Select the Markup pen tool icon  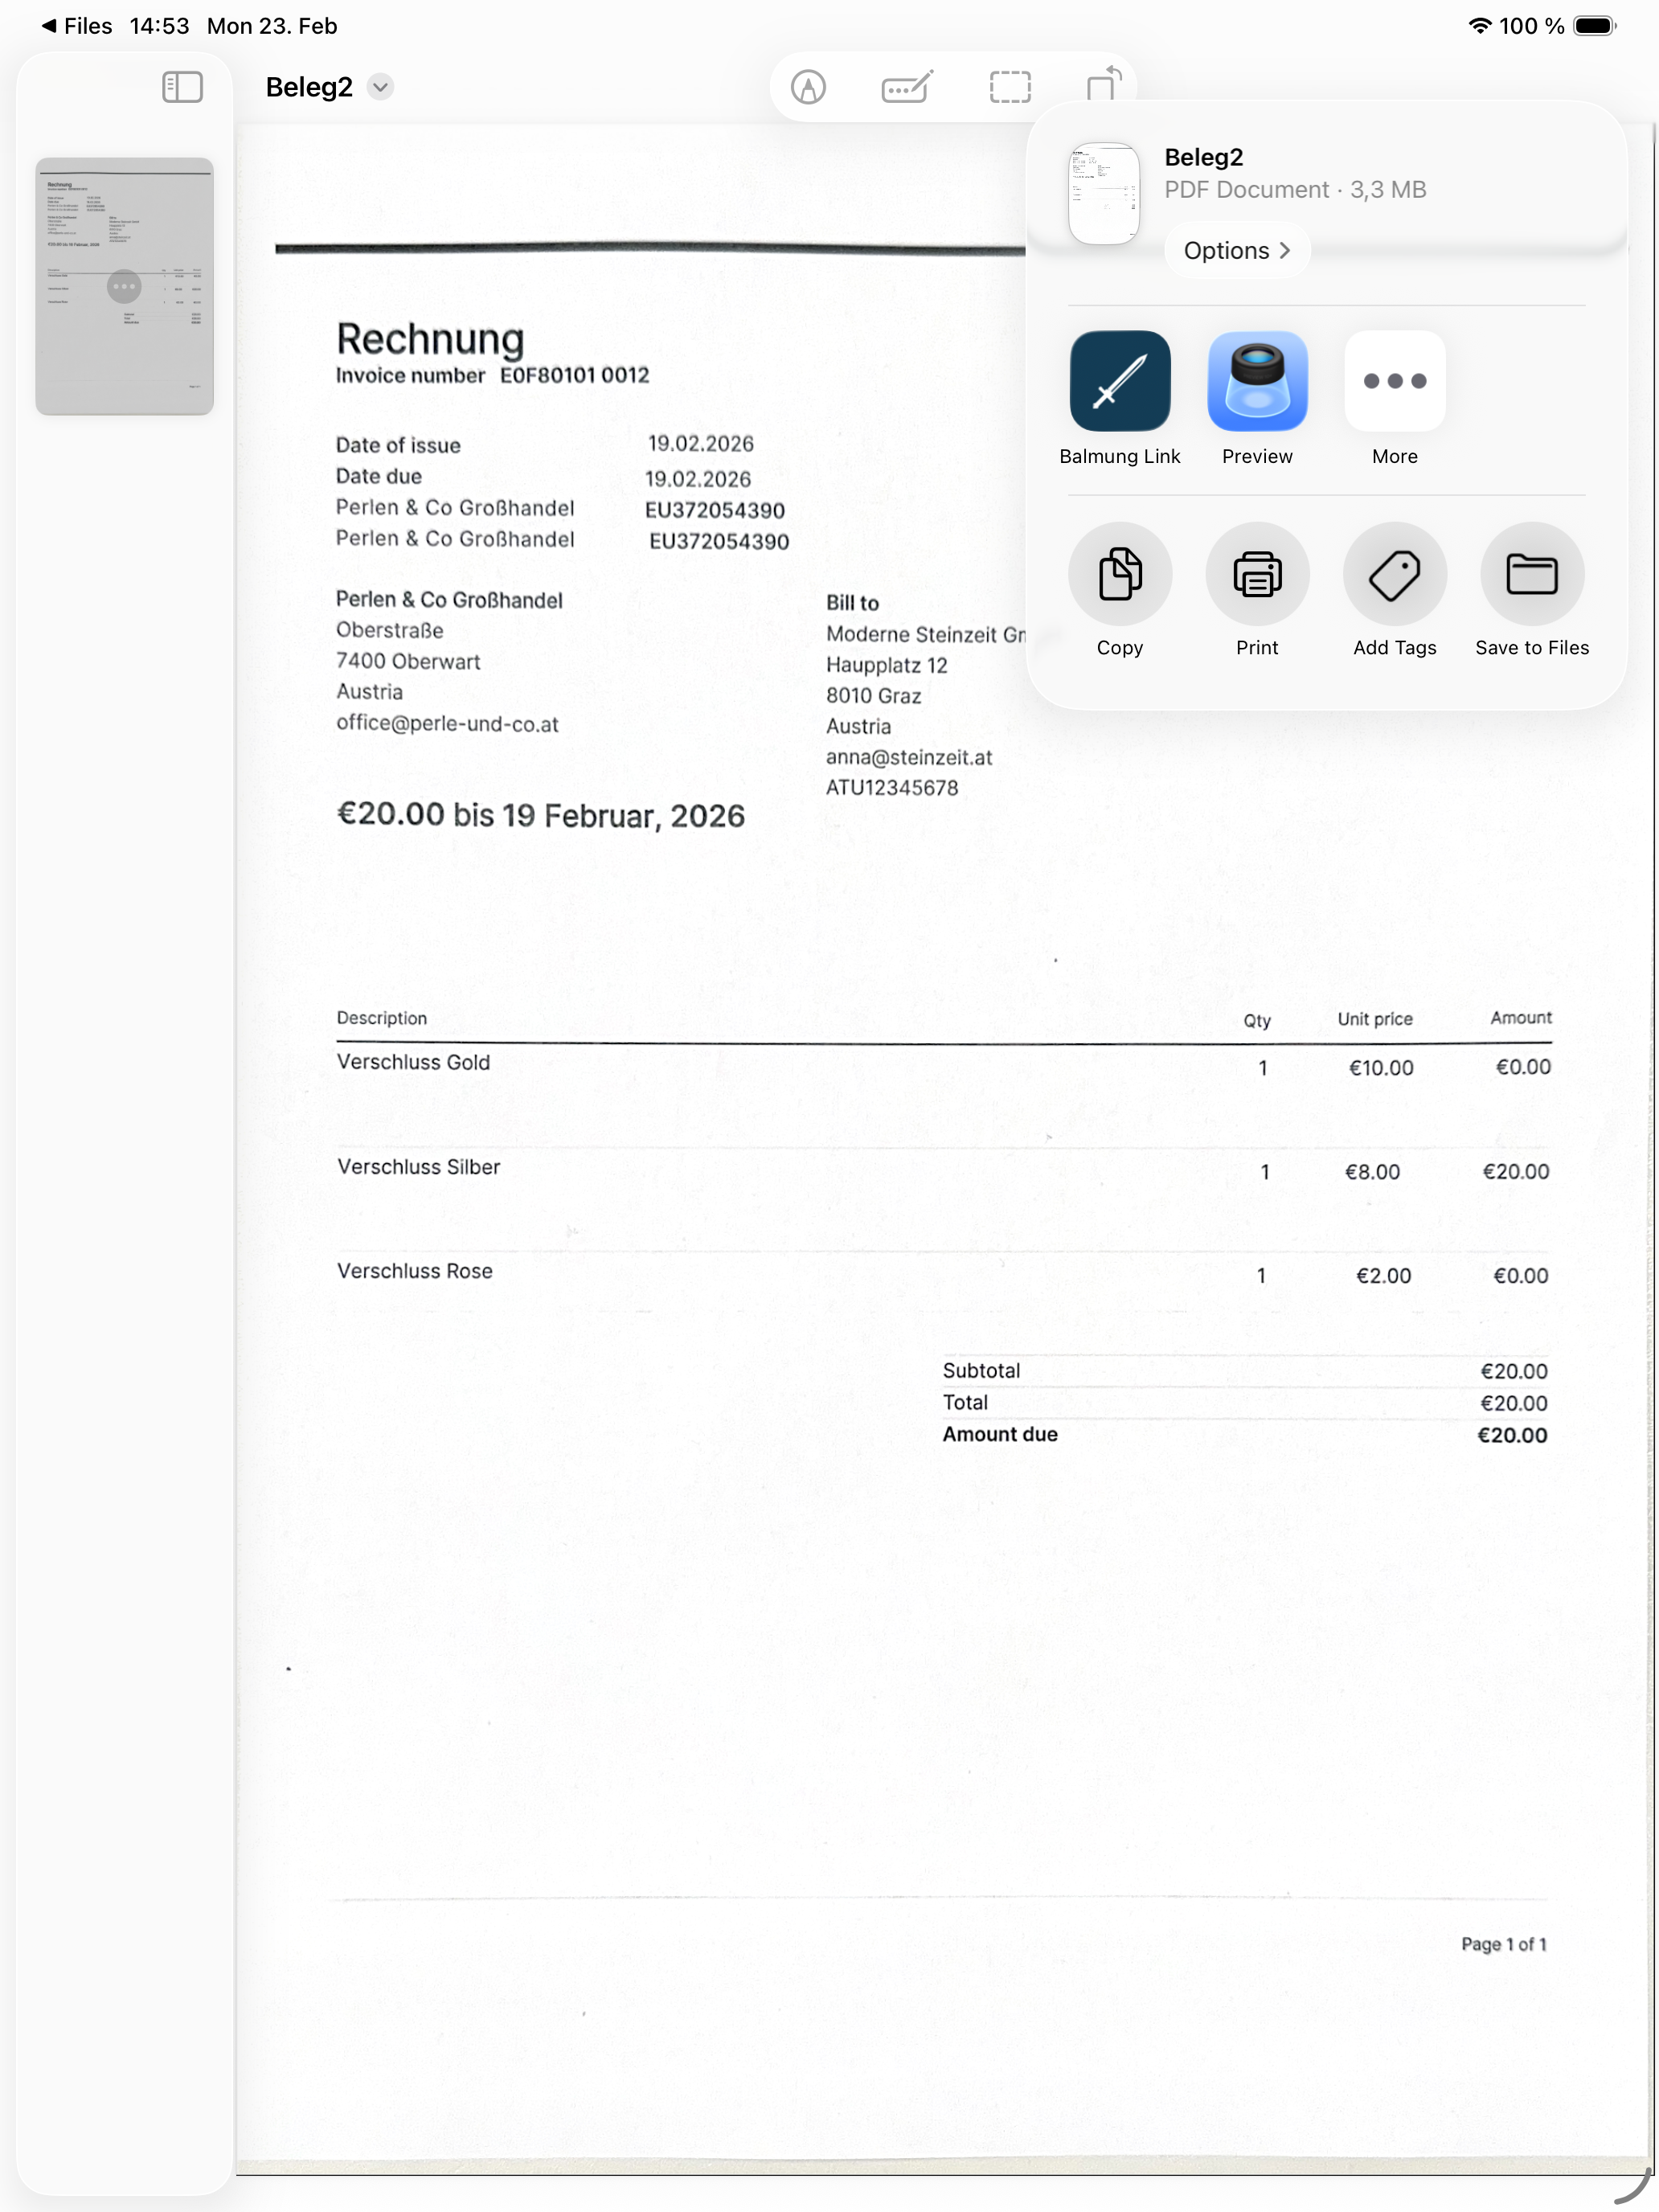point(808,87)
